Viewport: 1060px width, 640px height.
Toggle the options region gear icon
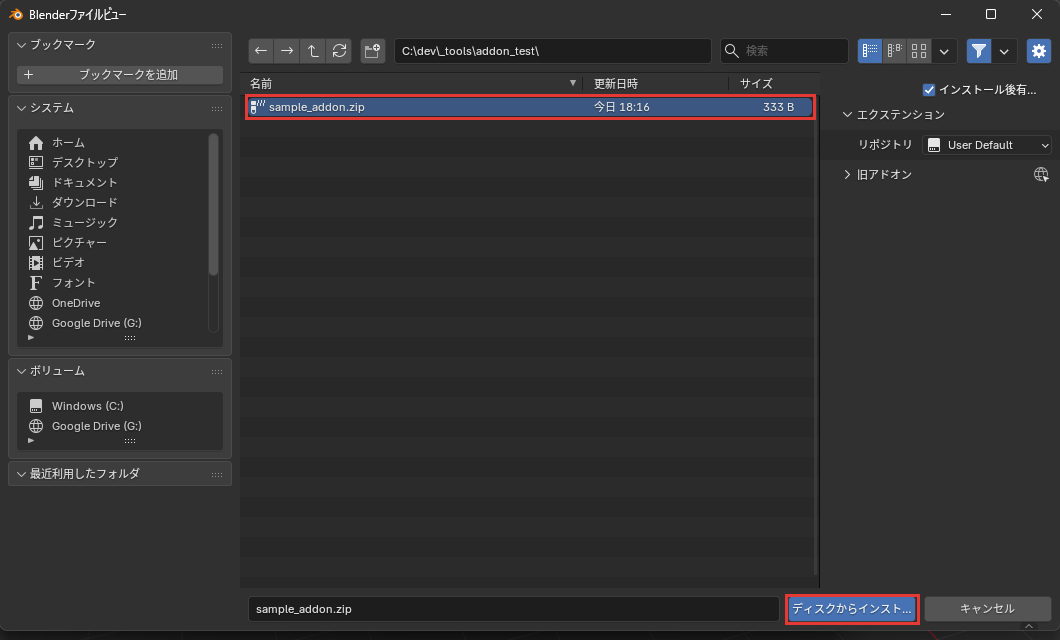tap(1039, 51)
